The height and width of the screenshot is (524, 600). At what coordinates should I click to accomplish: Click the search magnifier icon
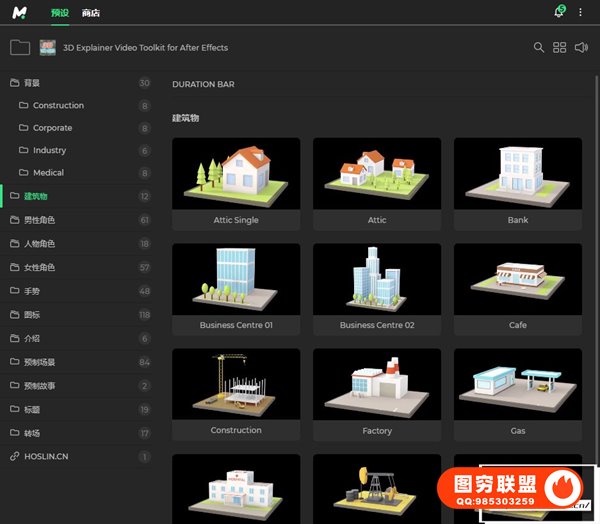(x=539, y=47)
